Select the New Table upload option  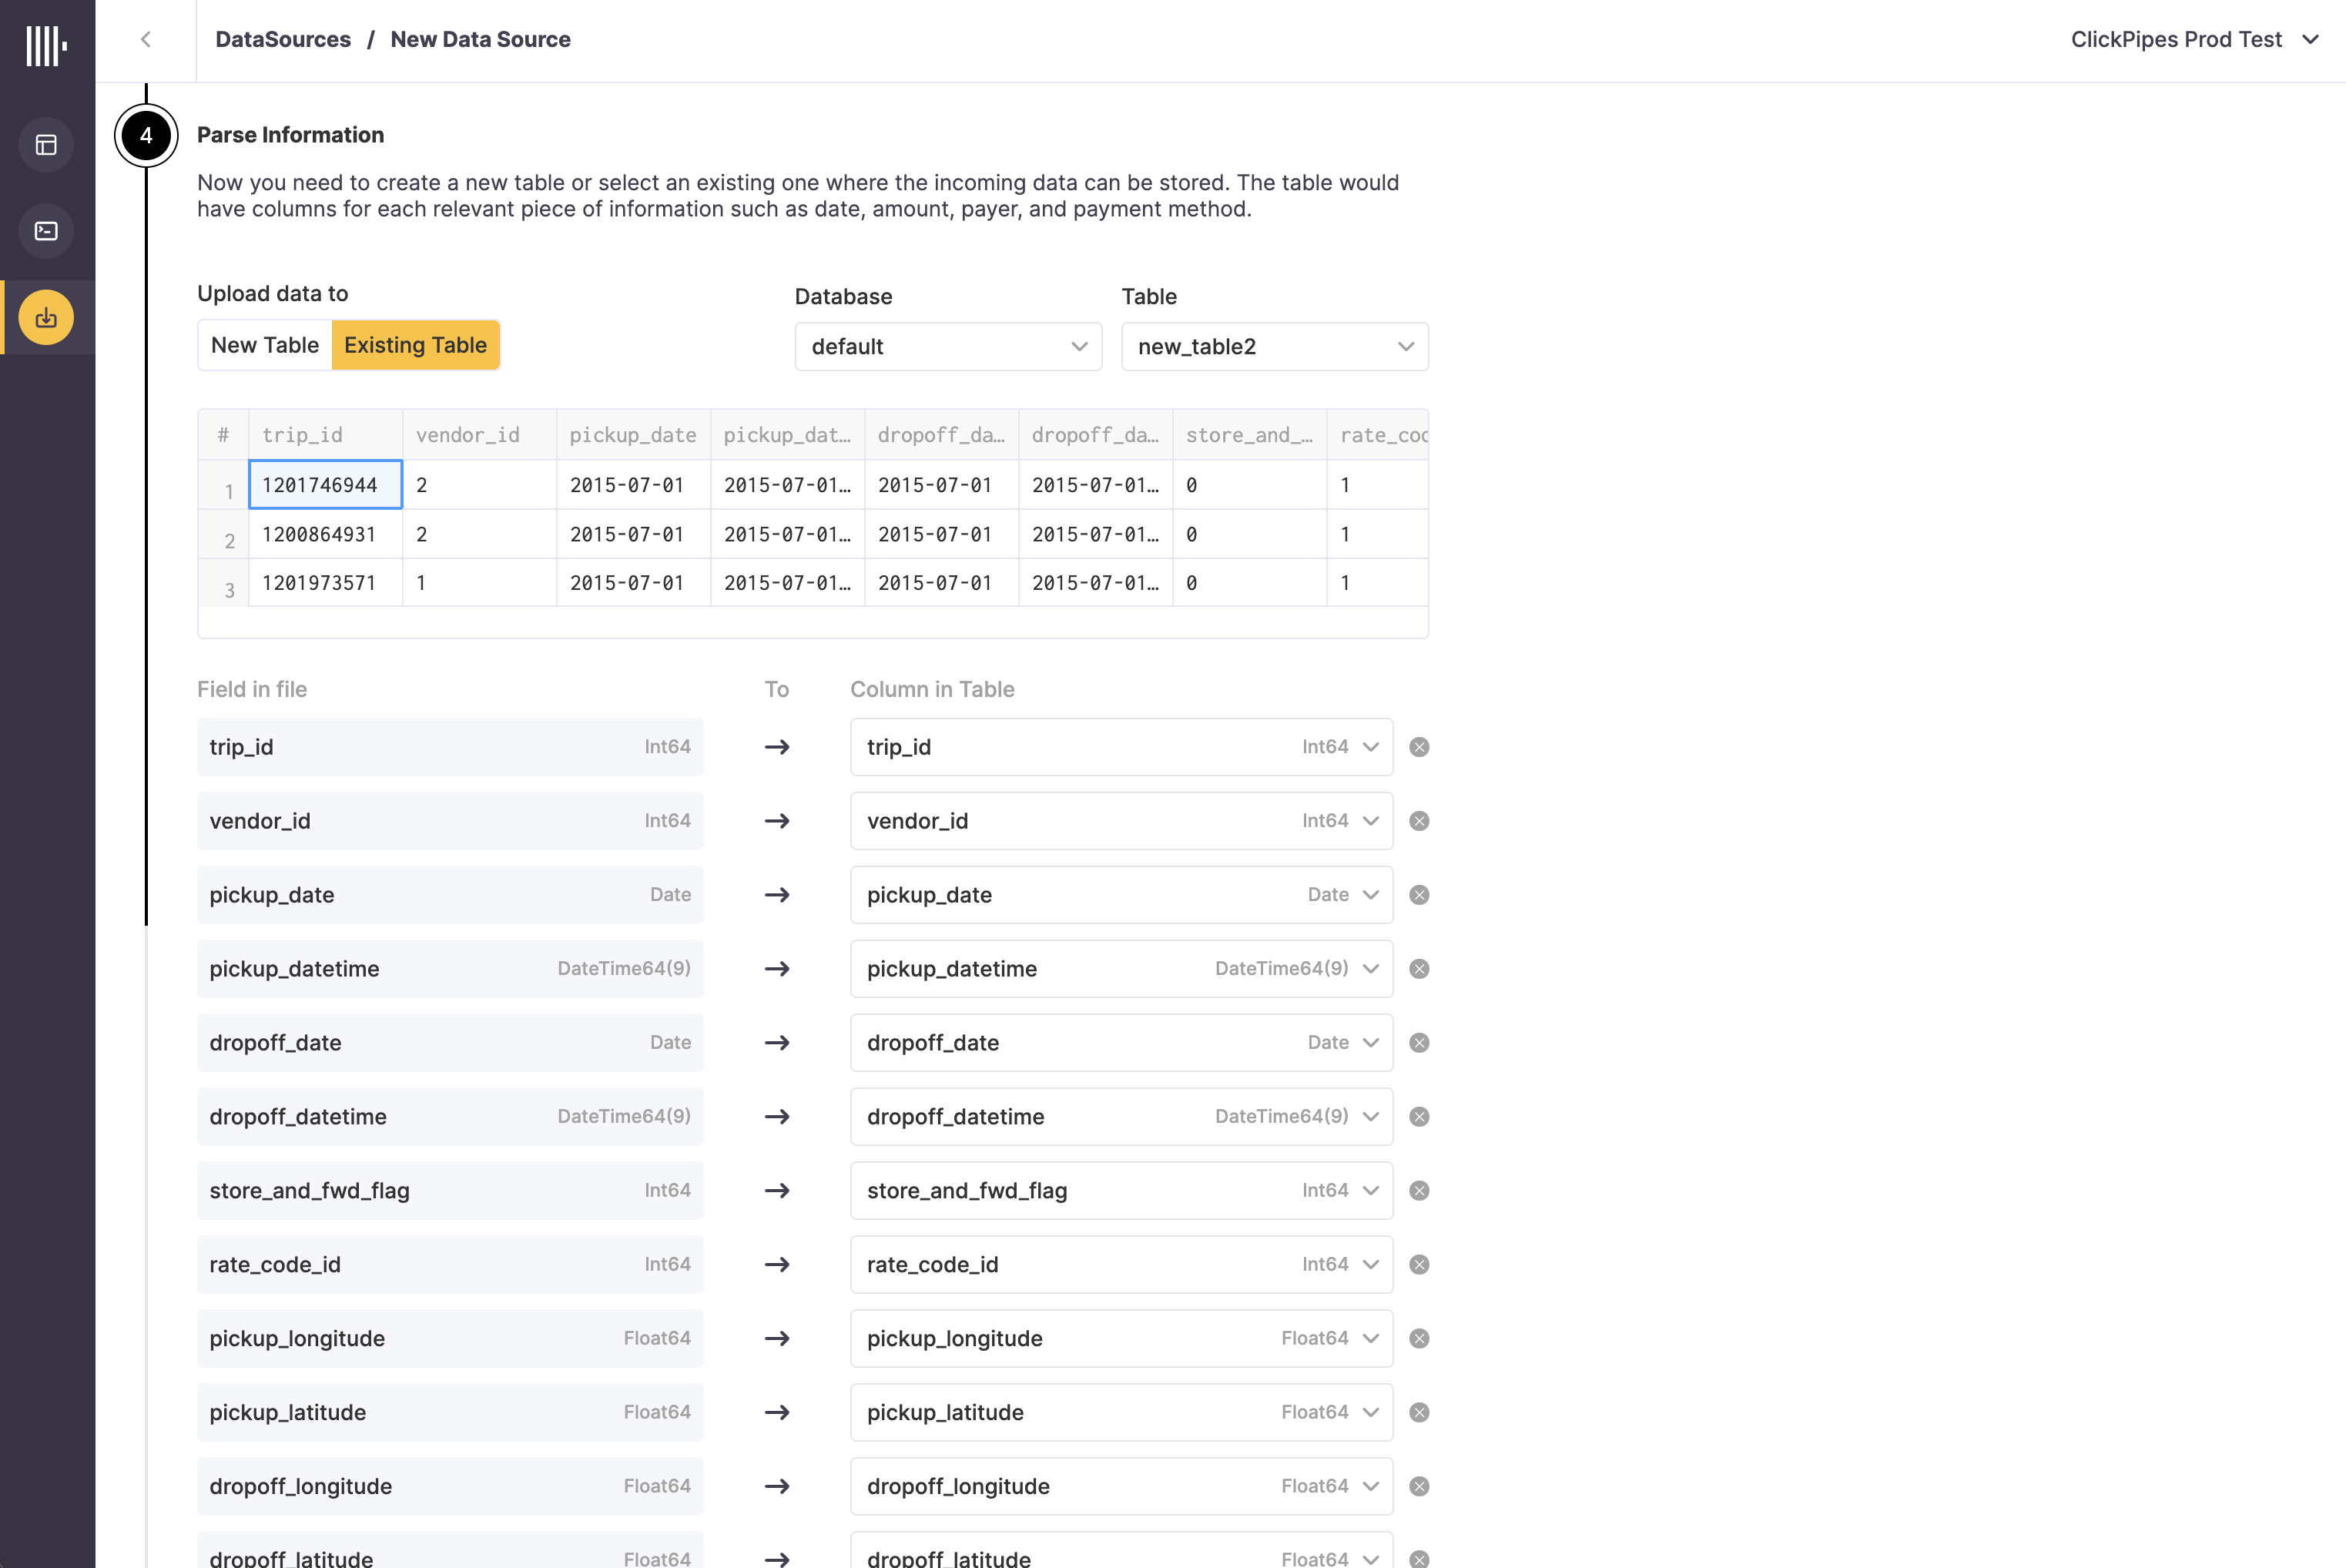pyautogui.click(x=264, y=343)
